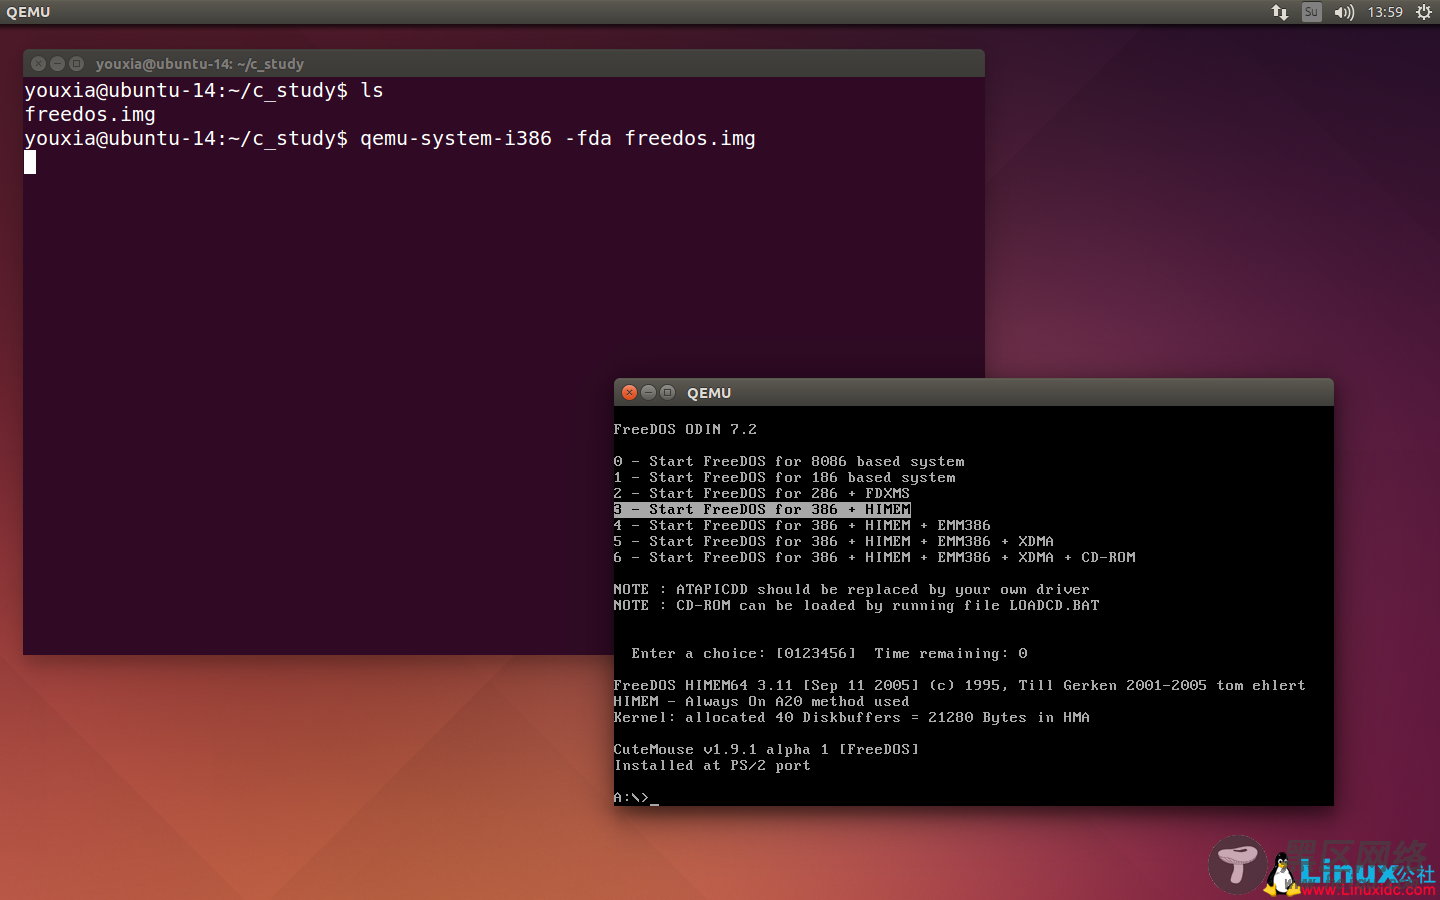Maximize the terminal window
This screenshot has height=900, width=1440.
click(x=76, y=63)
